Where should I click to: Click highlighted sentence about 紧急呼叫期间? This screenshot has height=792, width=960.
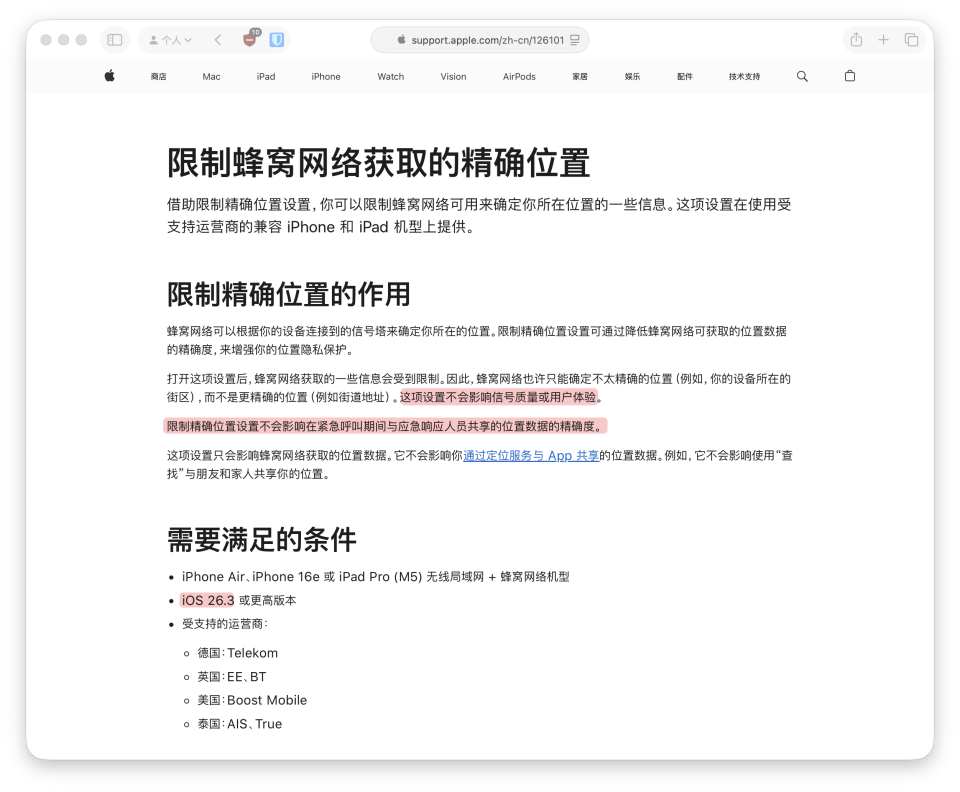[385, 426]
